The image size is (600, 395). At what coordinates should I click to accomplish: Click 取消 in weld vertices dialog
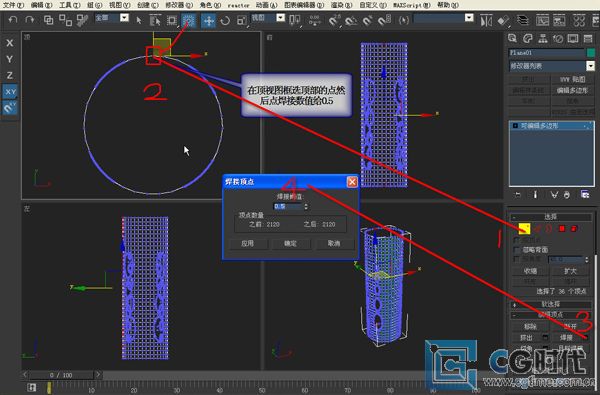(334, 243)
